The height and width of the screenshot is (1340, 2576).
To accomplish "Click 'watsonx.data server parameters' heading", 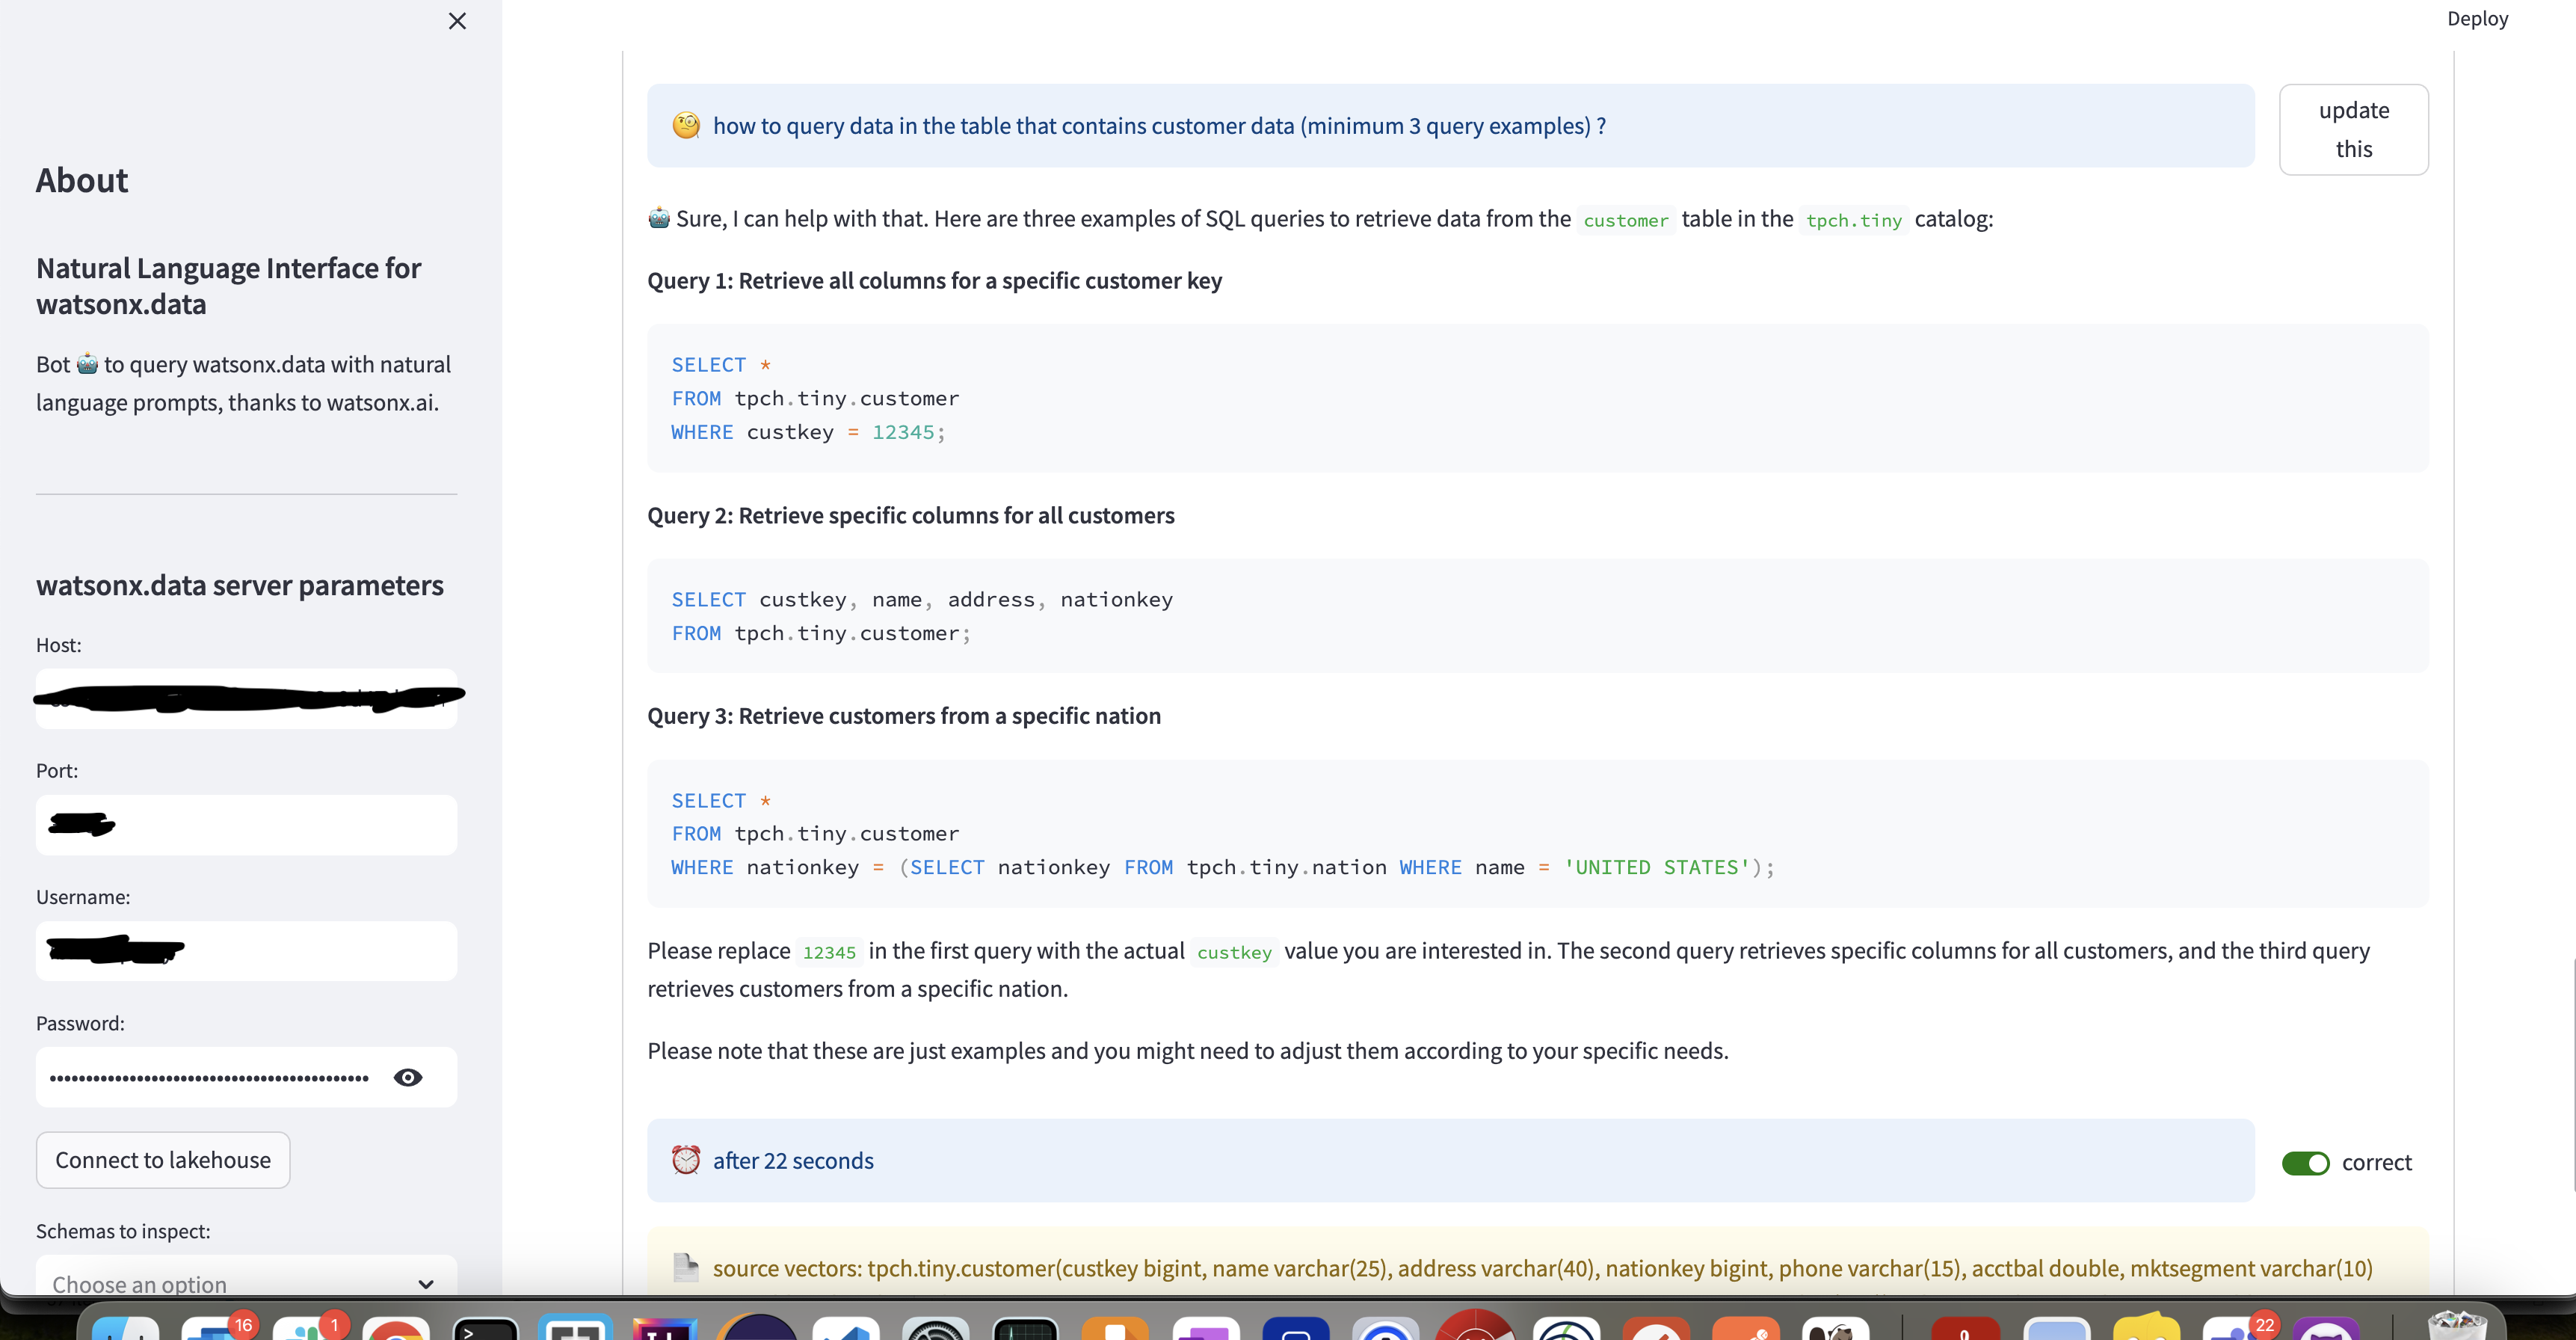I will 240,585.
